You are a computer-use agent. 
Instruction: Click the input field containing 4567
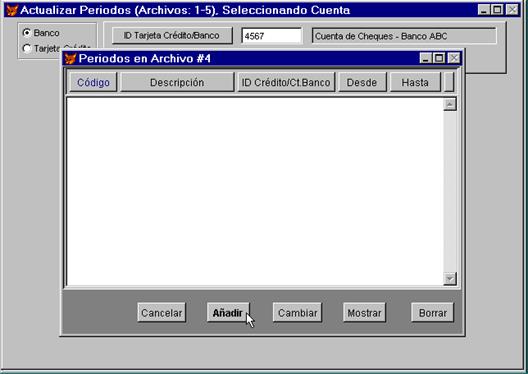[x=271, y=36]
